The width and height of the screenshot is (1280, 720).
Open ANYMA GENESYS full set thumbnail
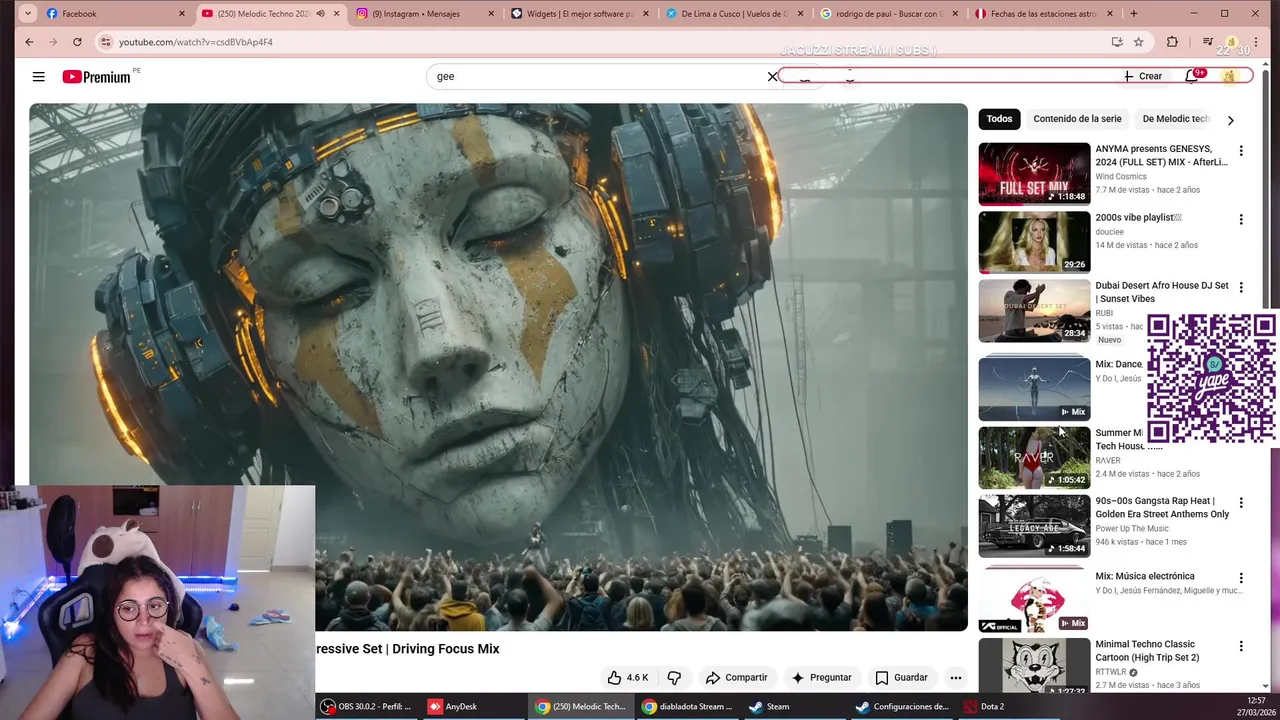point(1034,174)
